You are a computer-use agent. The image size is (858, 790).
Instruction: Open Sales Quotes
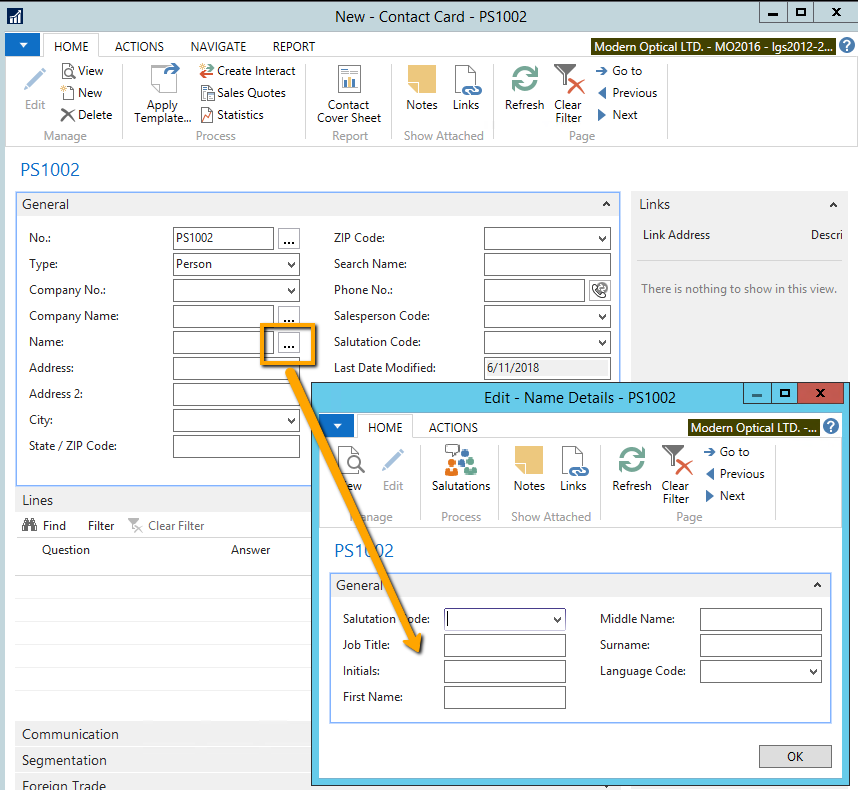click(243, 93)
